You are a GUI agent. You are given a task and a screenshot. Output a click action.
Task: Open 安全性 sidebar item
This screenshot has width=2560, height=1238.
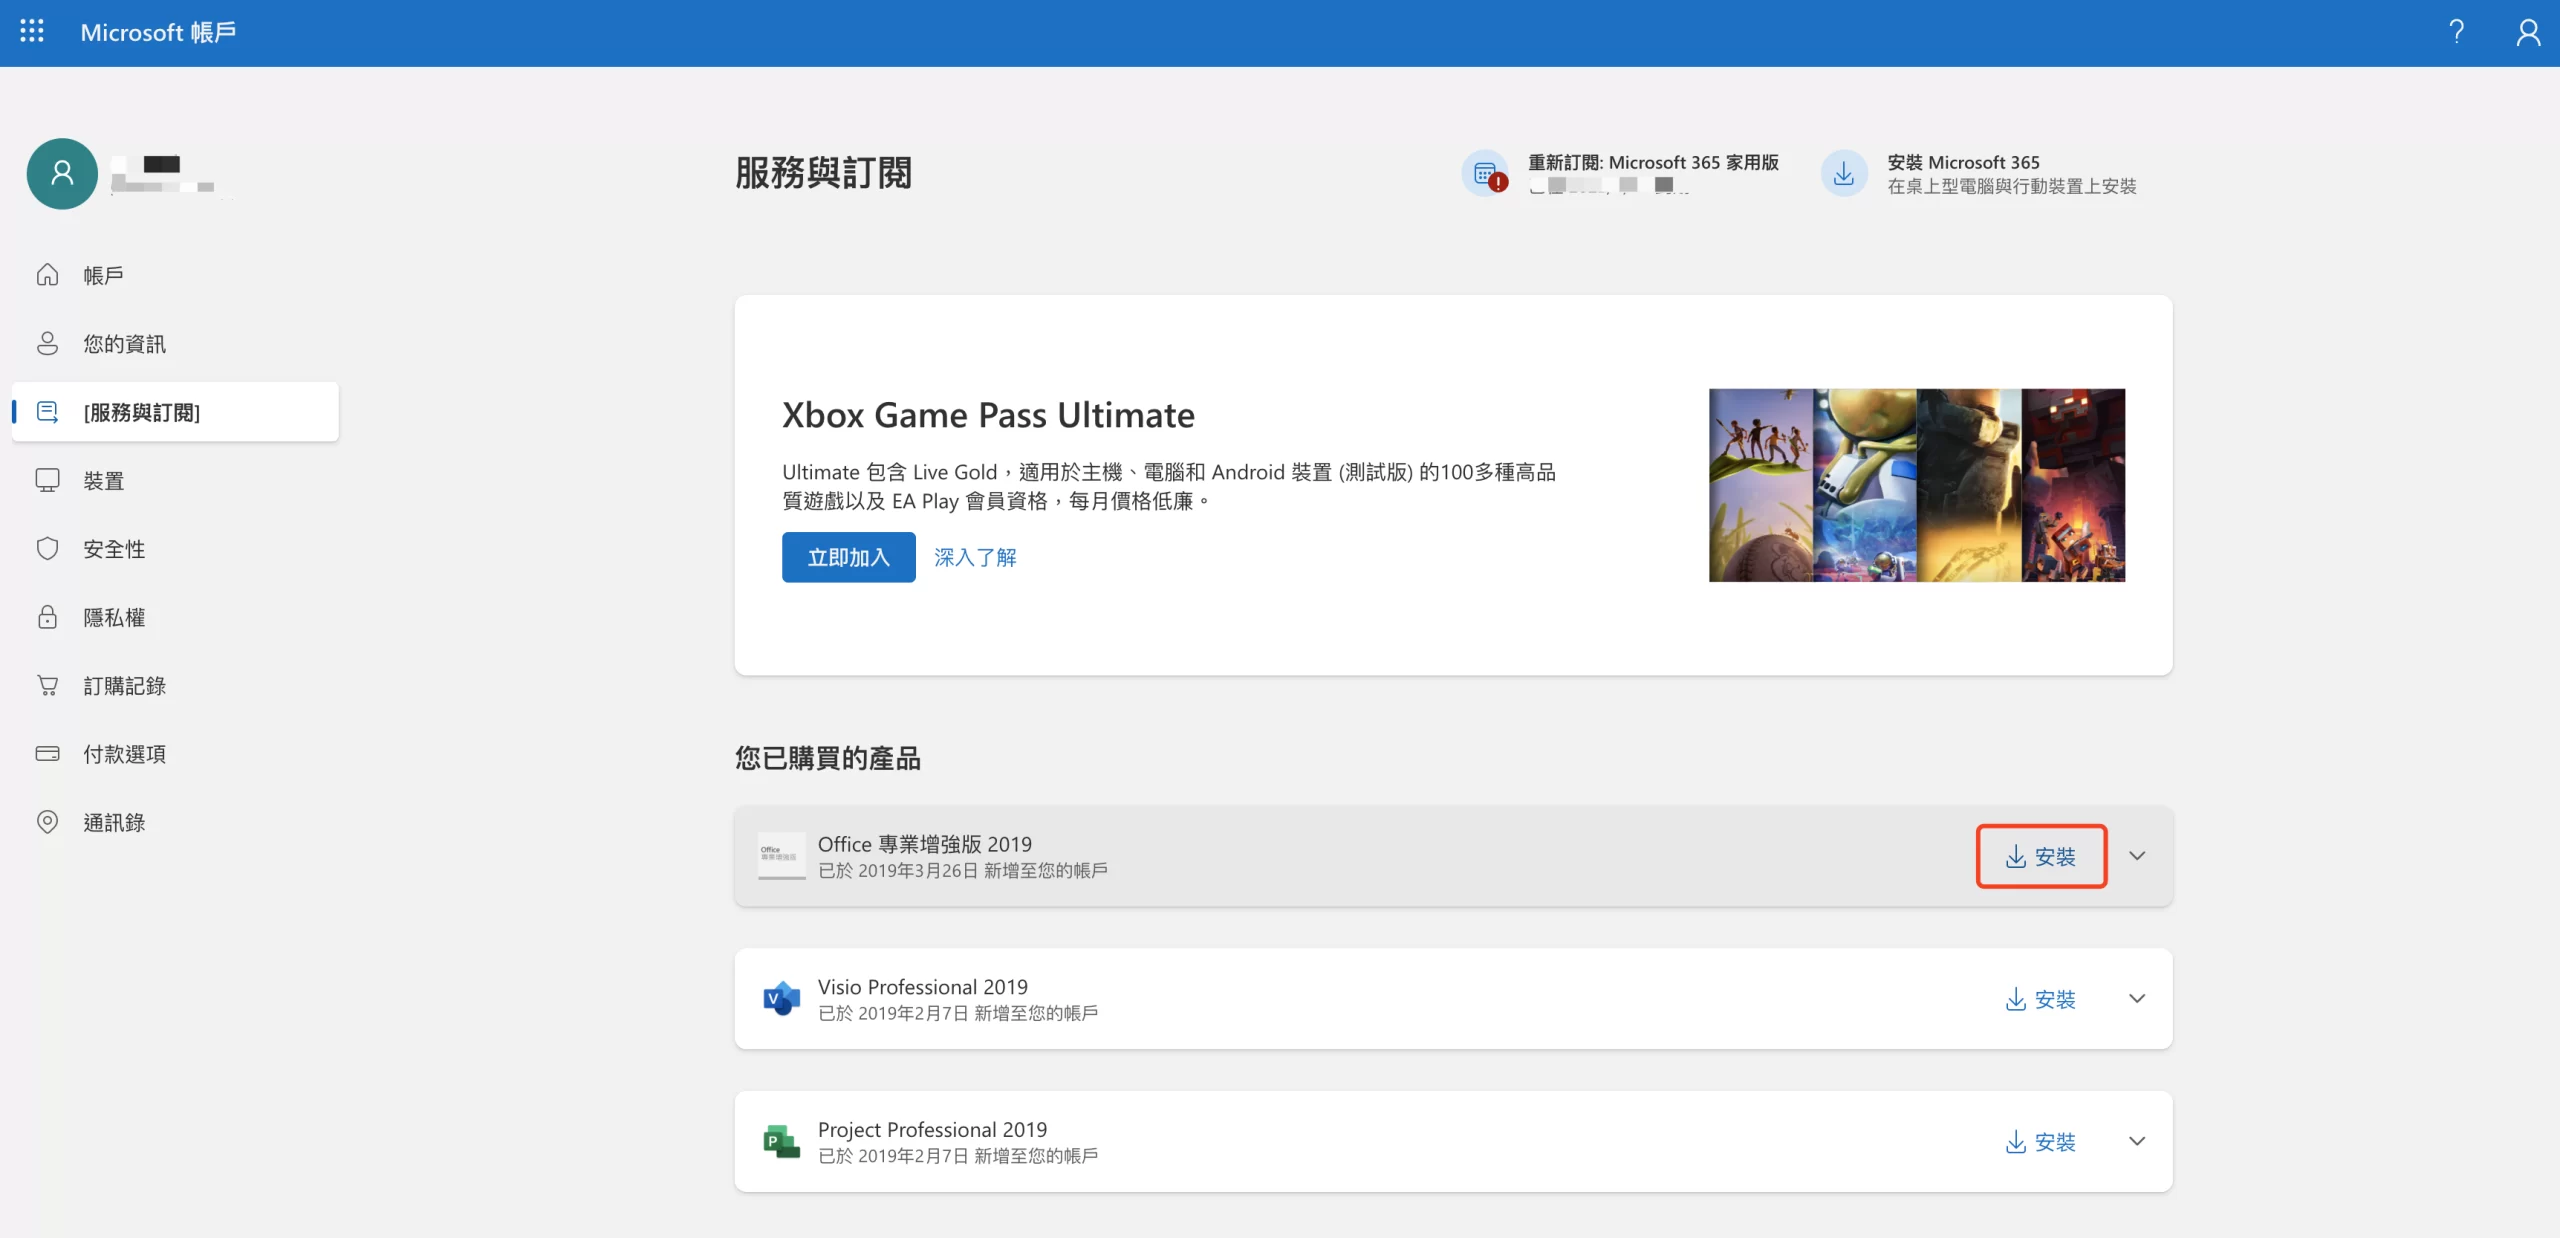pyautogui.click(x=114, y=549)
